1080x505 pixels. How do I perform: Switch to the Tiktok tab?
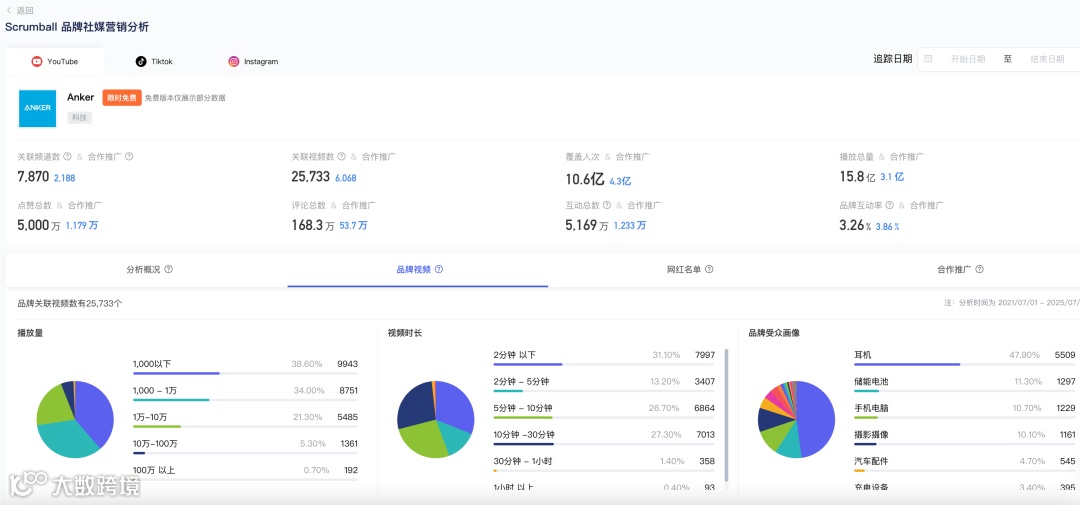(x=154, y=61)
